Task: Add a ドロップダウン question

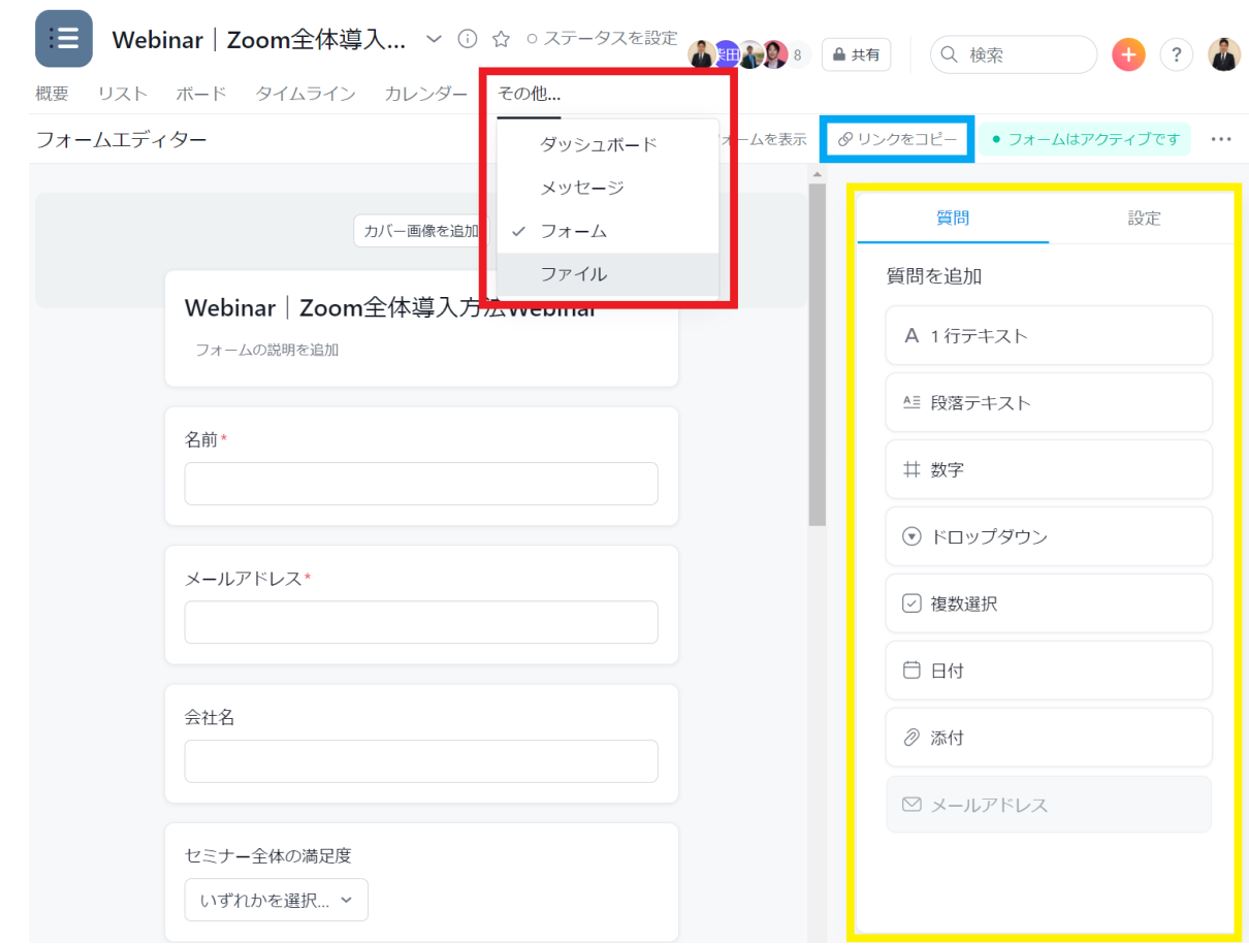Action: coord(1049,536)
